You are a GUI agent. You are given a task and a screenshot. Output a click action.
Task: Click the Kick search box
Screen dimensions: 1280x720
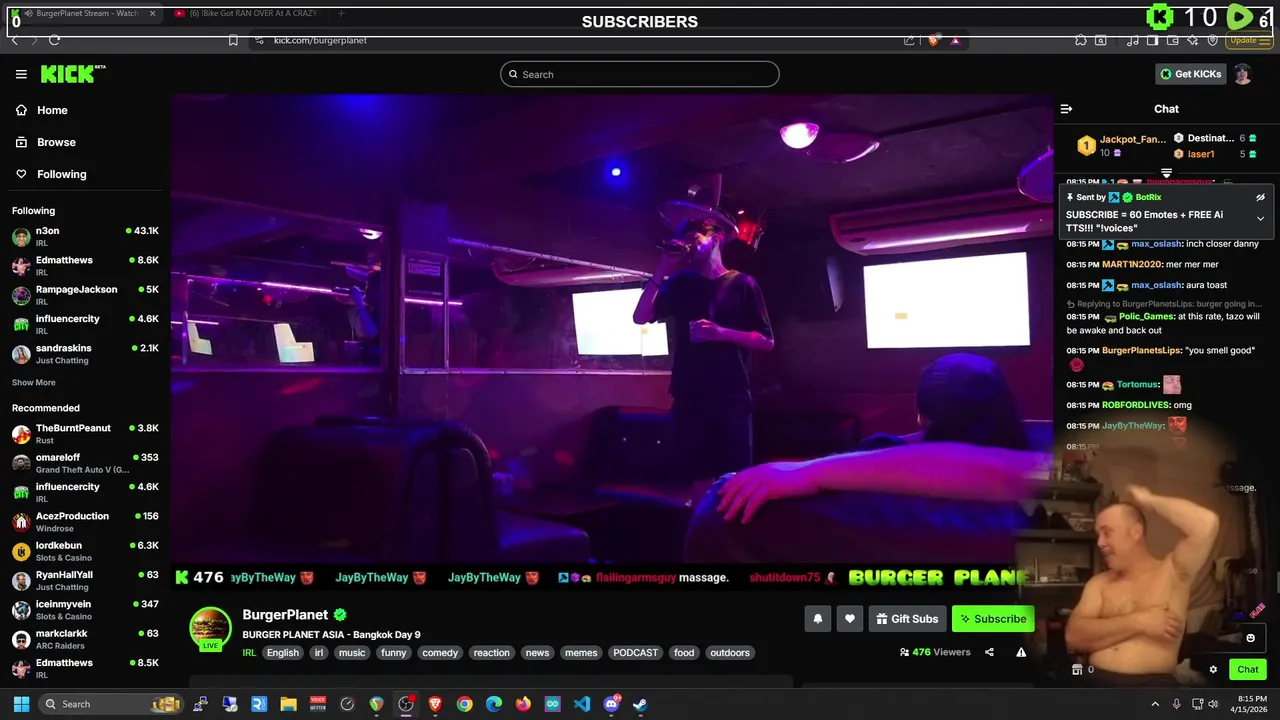[x=640, y=74]
